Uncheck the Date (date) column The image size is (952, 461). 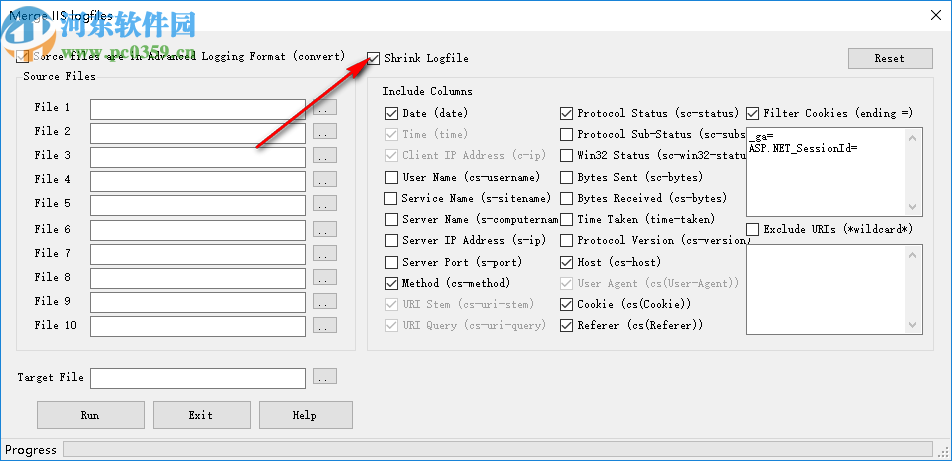pyautogui.click(x=391, y=113)
